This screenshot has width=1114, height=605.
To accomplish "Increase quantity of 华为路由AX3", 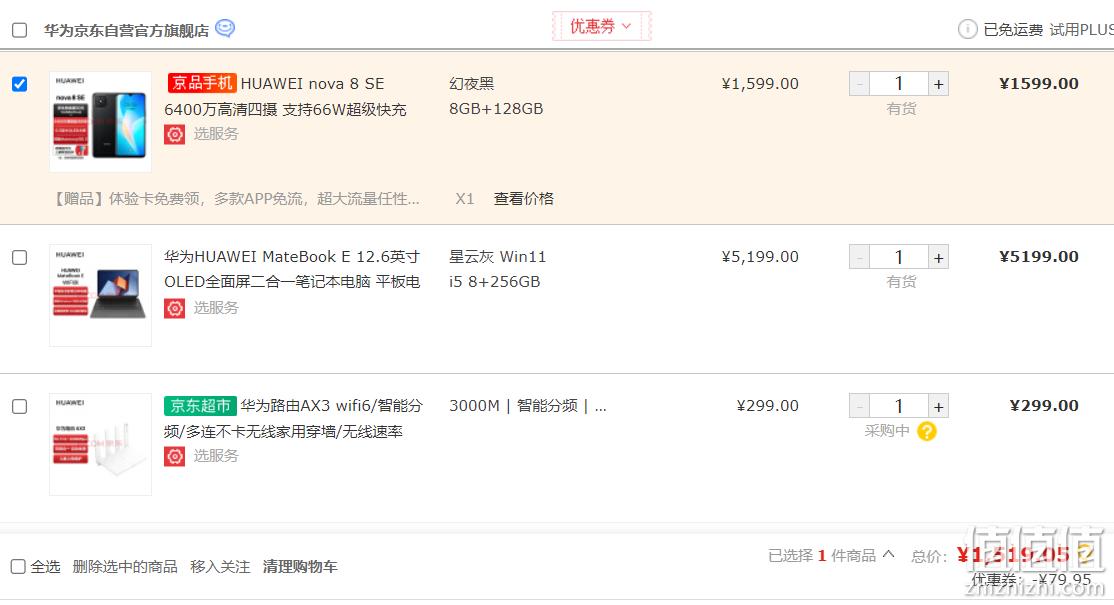I will (939, 406).
